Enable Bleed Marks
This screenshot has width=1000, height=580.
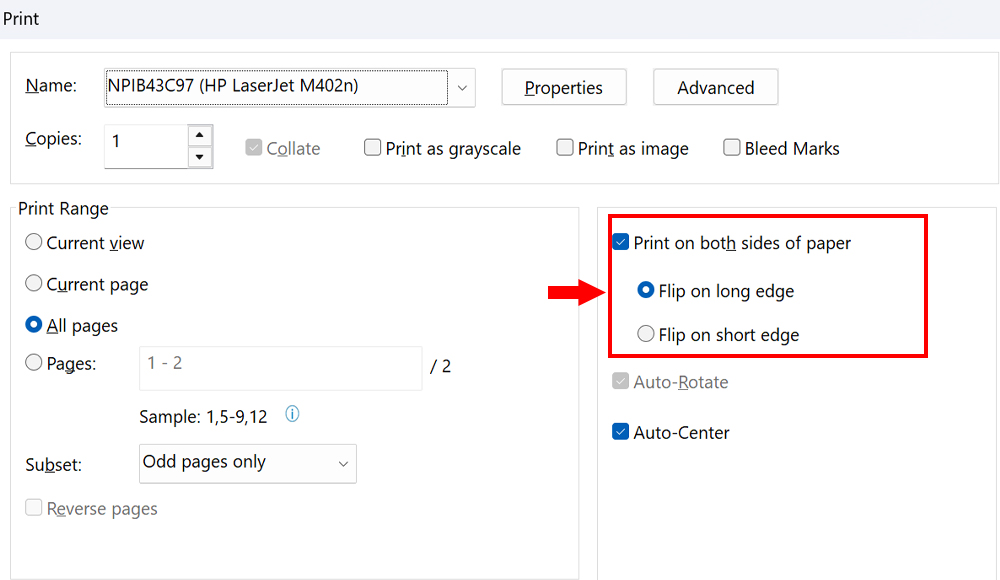click(x=731, y=147)
